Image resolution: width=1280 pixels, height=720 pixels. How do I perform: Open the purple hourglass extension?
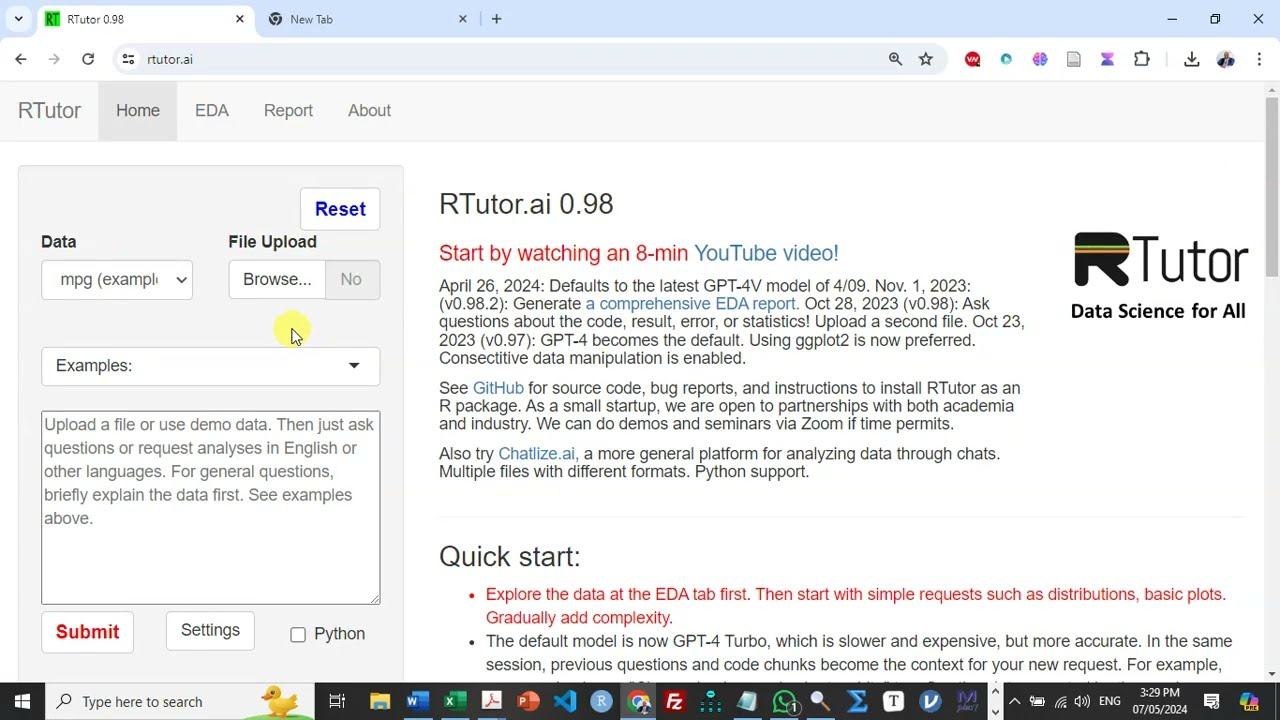[x=1107, y=59]
